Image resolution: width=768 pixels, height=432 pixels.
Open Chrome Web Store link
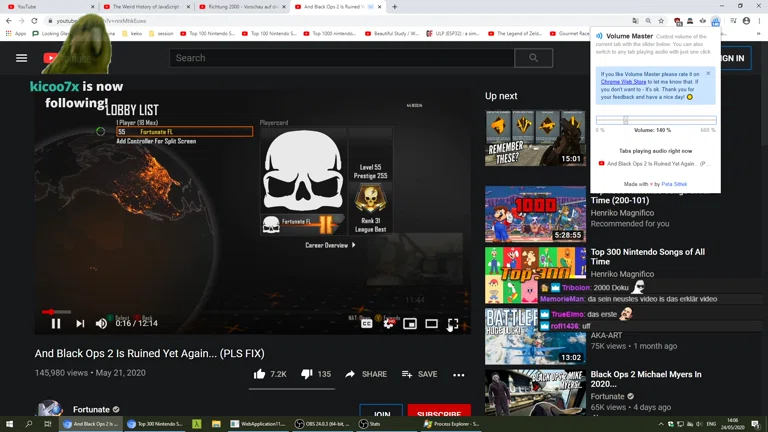coord(623,82)
